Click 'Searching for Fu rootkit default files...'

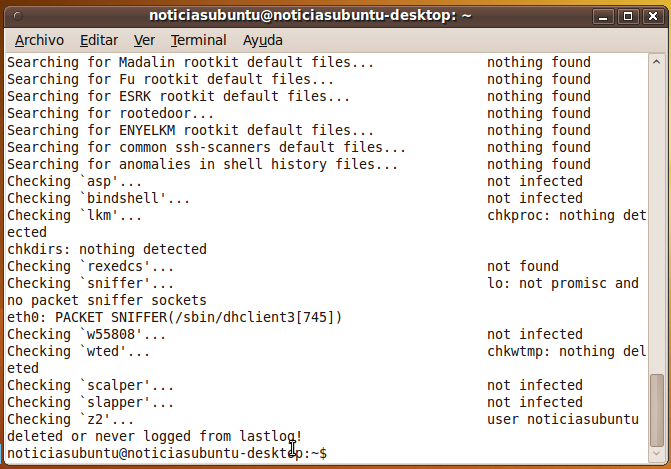pos(170,80)
